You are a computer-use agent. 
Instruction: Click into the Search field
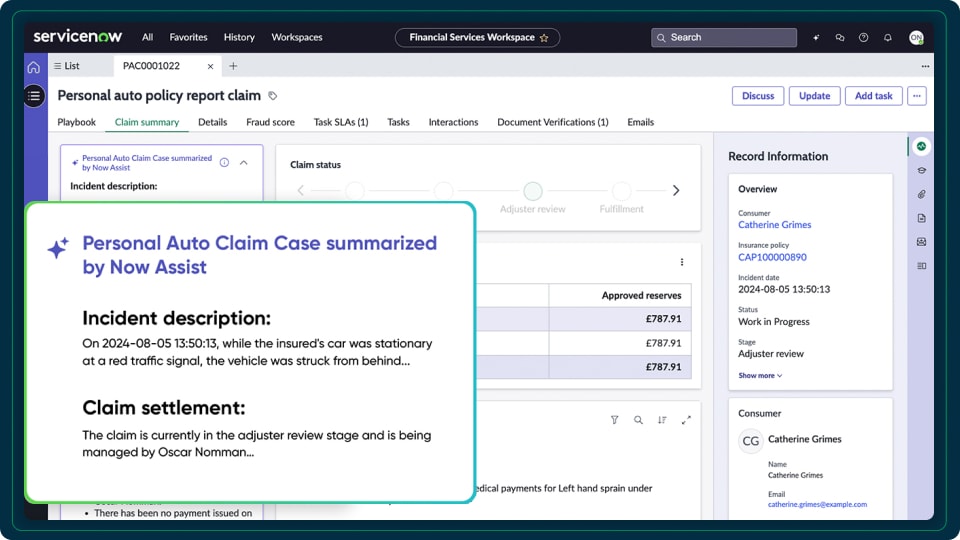point(724,37)
